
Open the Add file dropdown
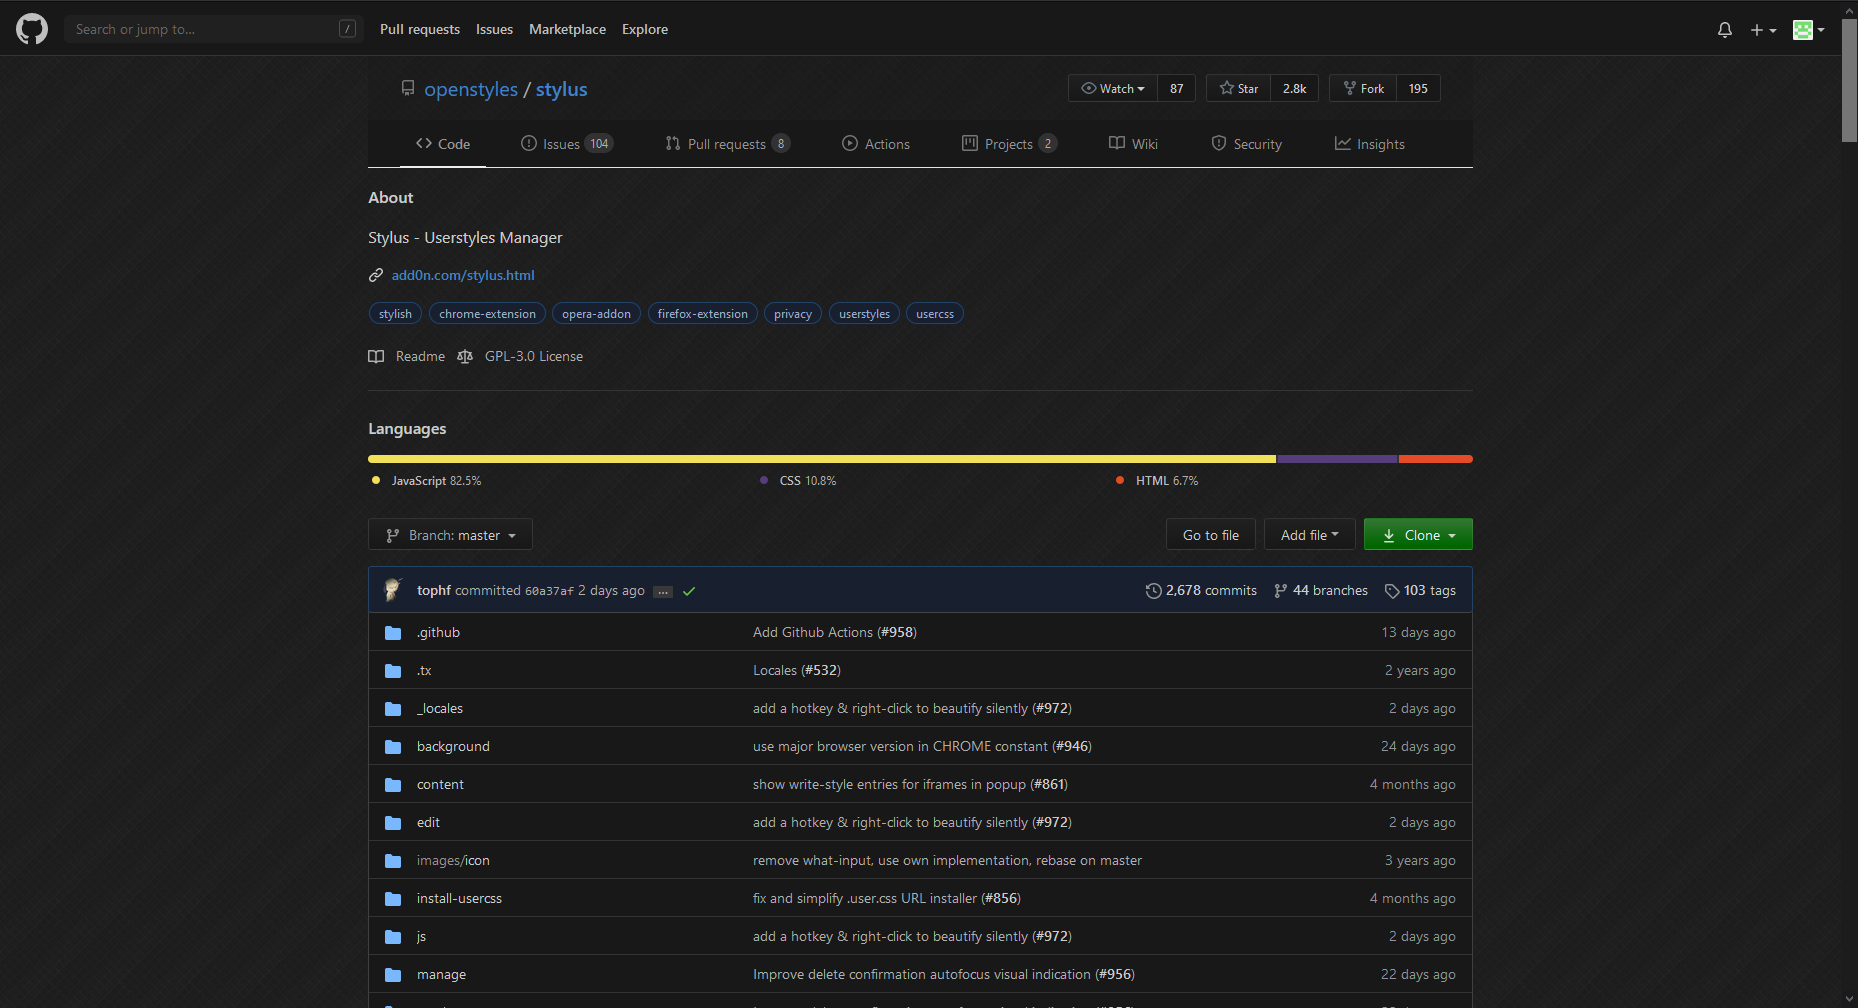(x=1309, y=535)
